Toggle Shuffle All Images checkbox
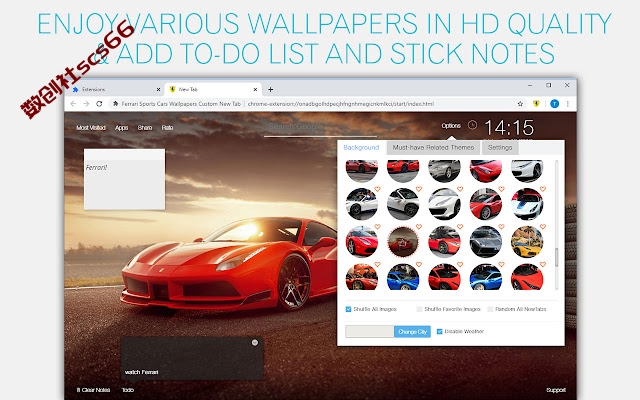 coord(348,309)
